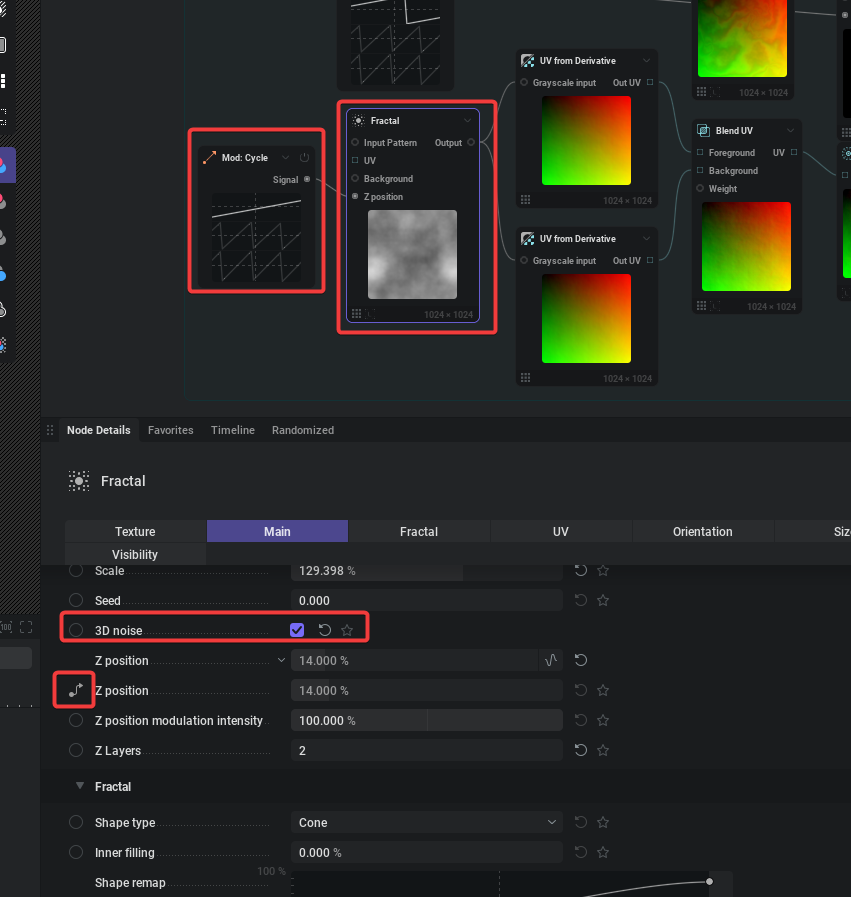Uncheck the 3D noise checkbox

297,630
